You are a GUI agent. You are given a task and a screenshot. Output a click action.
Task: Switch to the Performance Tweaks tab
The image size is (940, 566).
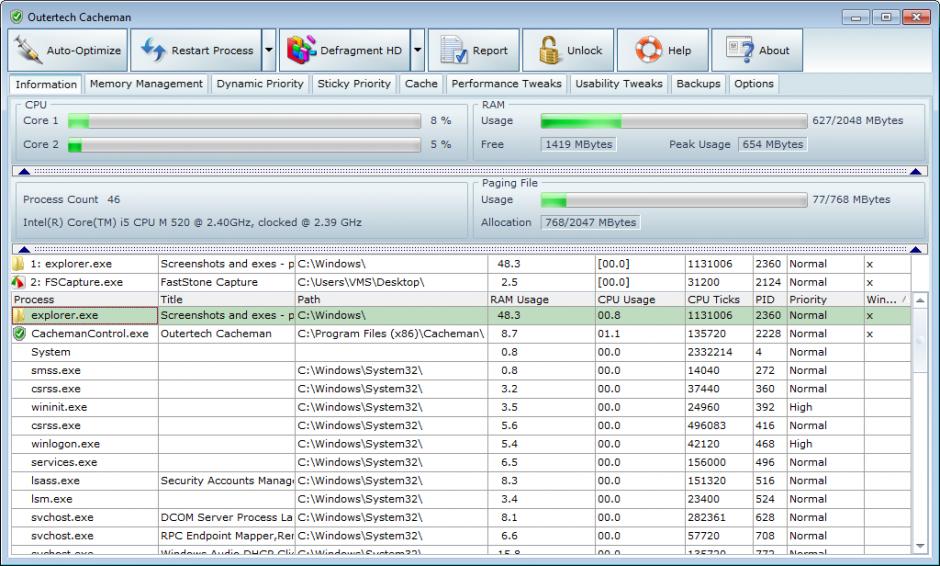tap(507, 84)
